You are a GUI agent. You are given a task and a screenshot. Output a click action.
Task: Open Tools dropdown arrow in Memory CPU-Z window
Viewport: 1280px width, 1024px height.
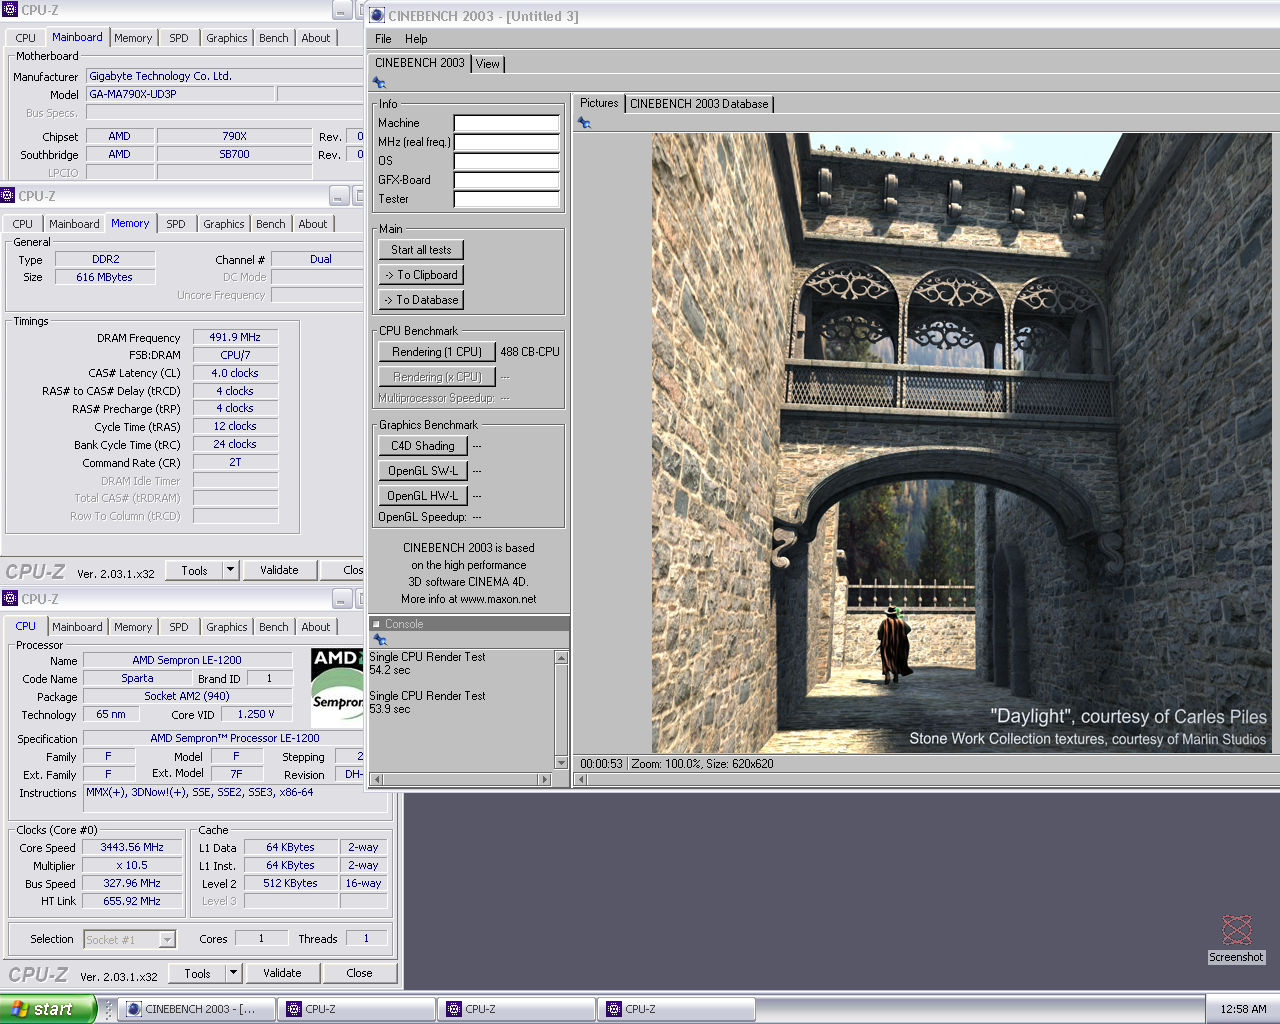pos(230,570)
